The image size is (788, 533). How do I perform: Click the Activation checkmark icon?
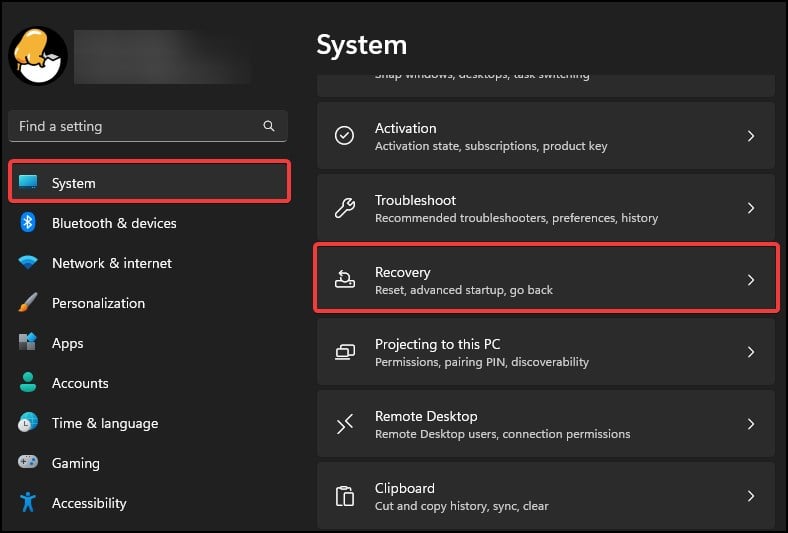[x=345, y=136]
